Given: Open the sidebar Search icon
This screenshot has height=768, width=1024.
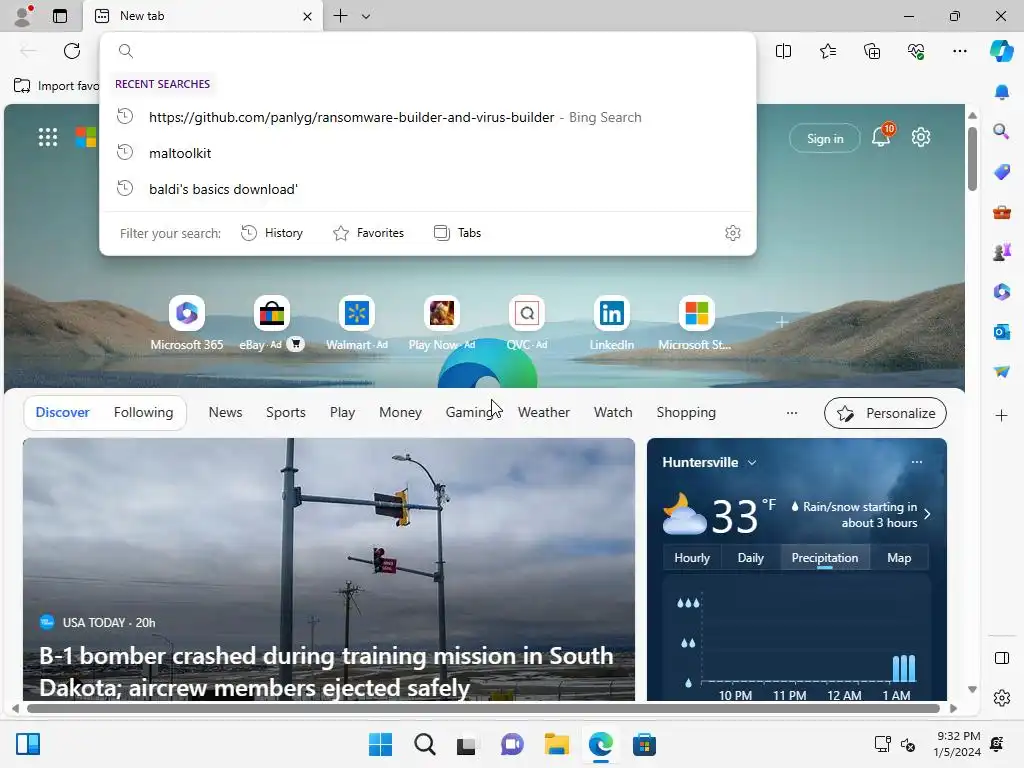Looking at the screenshot, I should 1001,132.
